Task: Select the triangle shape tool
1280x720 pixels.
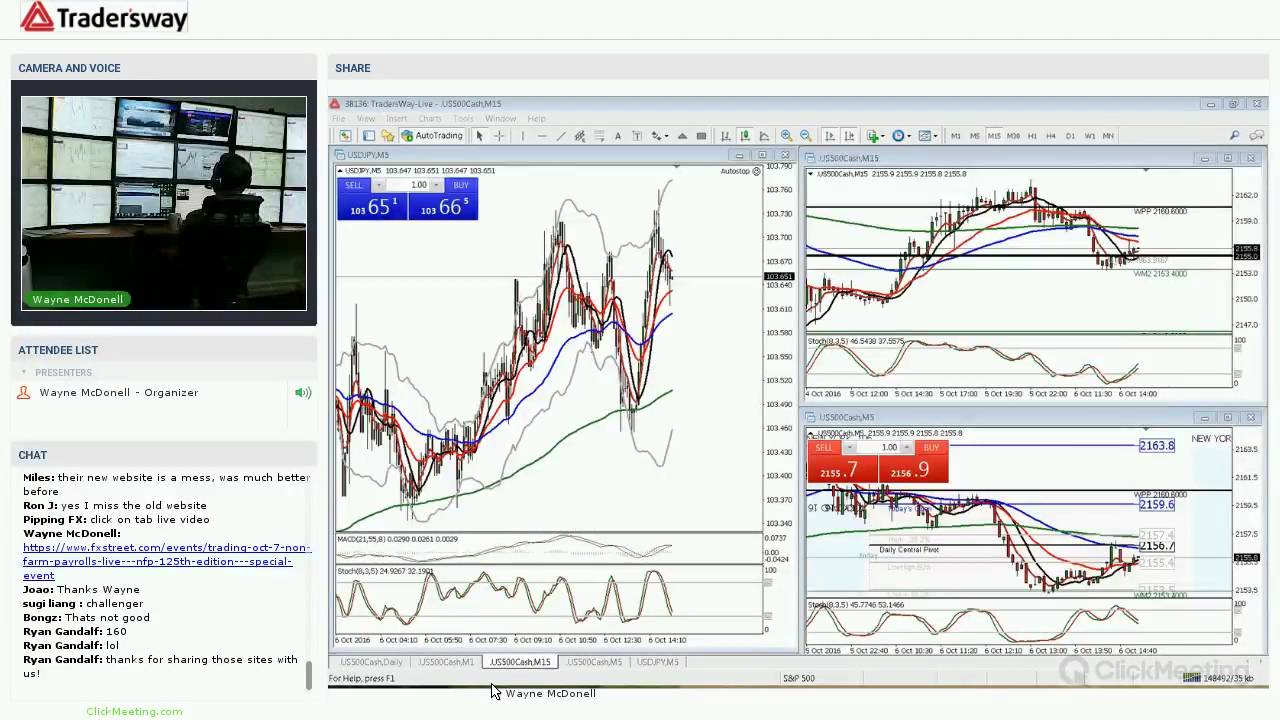Action: coord(682,135)
